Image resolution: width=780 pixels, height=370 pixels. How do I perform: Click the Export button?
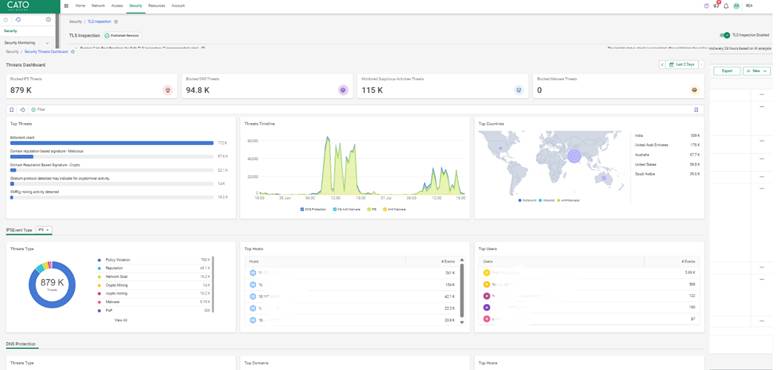pos(727,71)
